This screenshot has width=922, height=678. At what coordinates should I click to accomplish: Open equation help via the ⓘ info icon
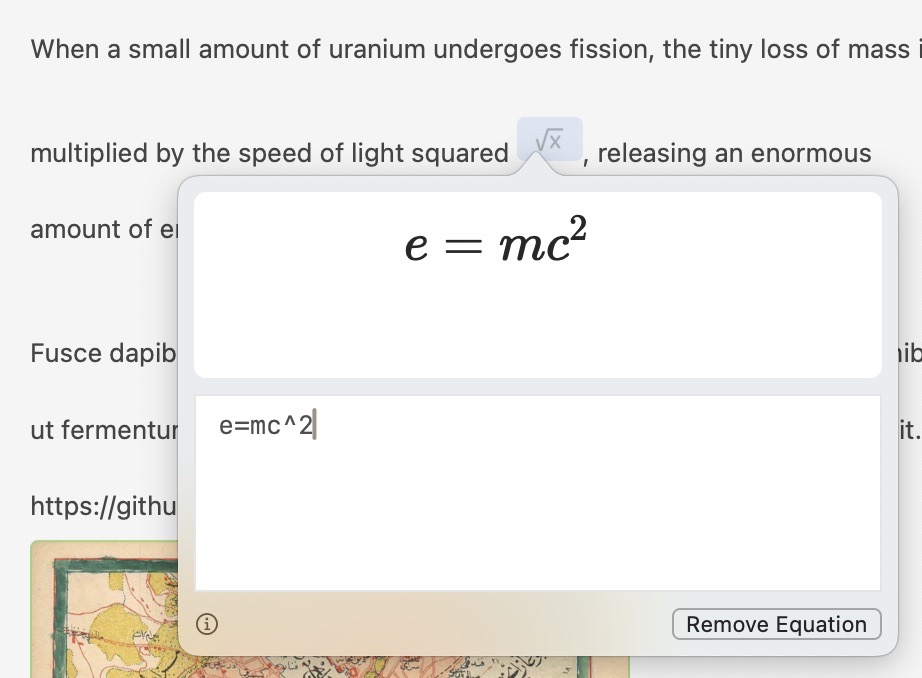[207, 624]
